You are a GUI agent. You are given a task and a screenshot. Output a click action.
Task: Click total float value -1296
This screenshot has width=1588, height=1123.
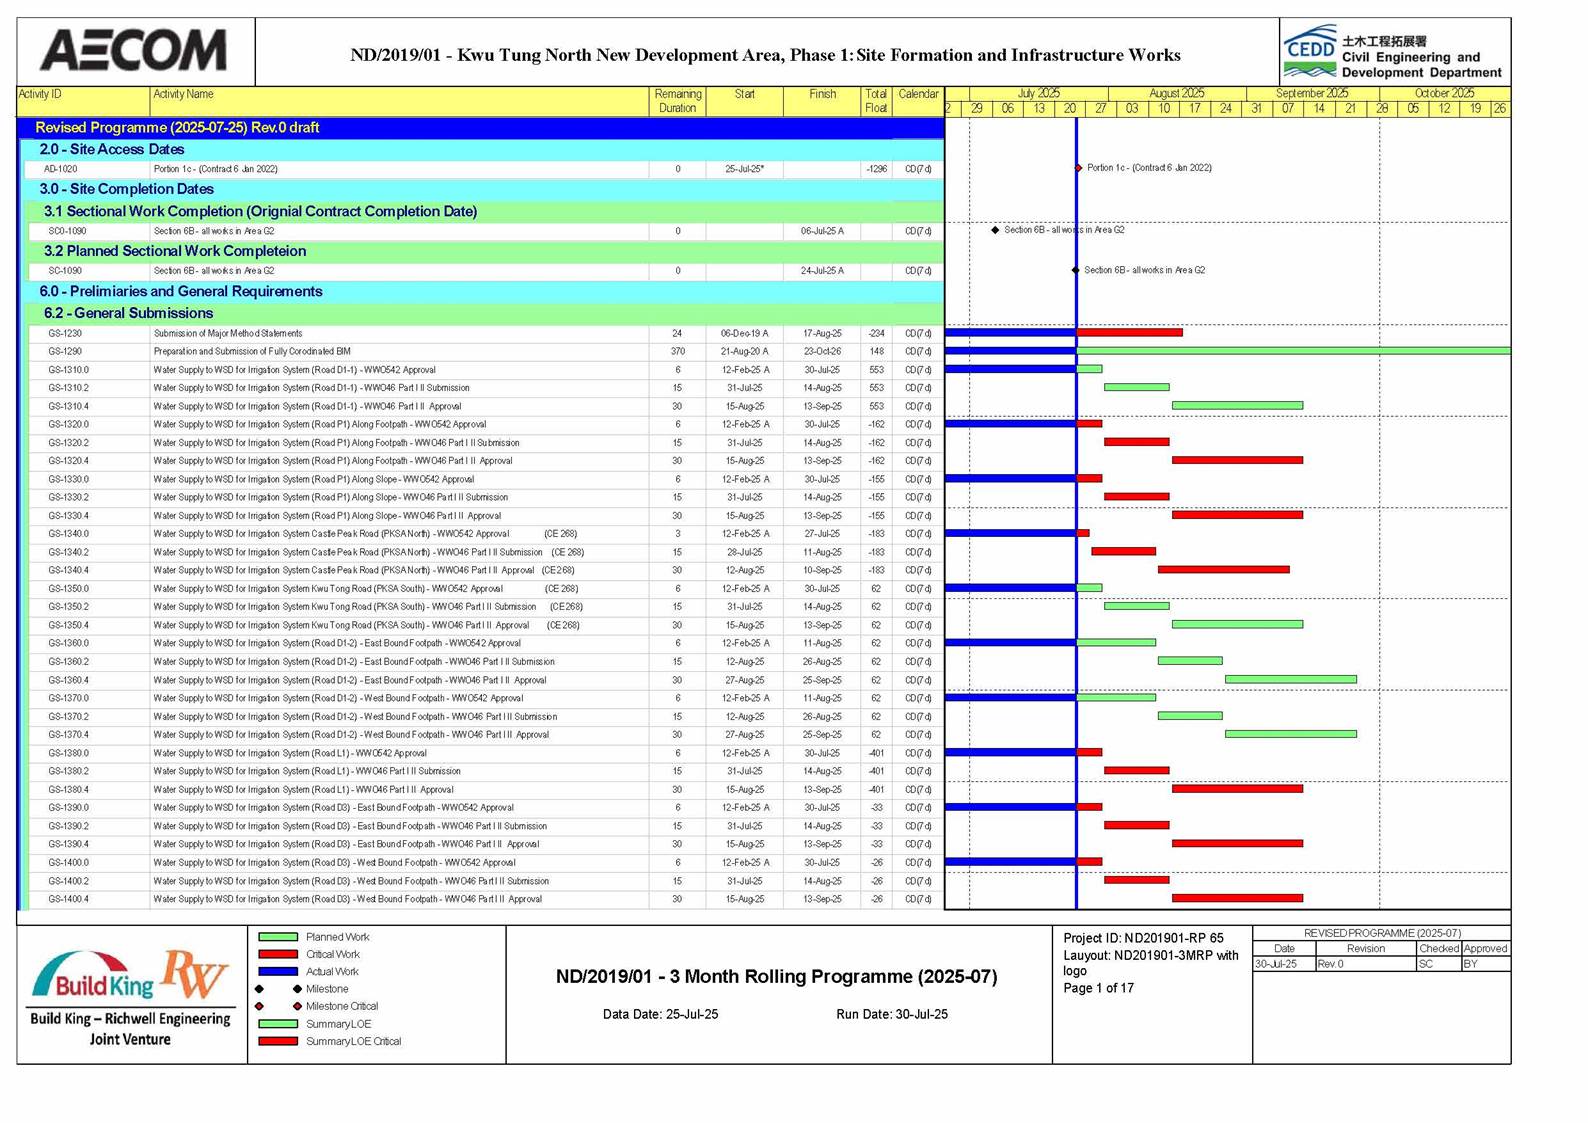coord(876,169)
